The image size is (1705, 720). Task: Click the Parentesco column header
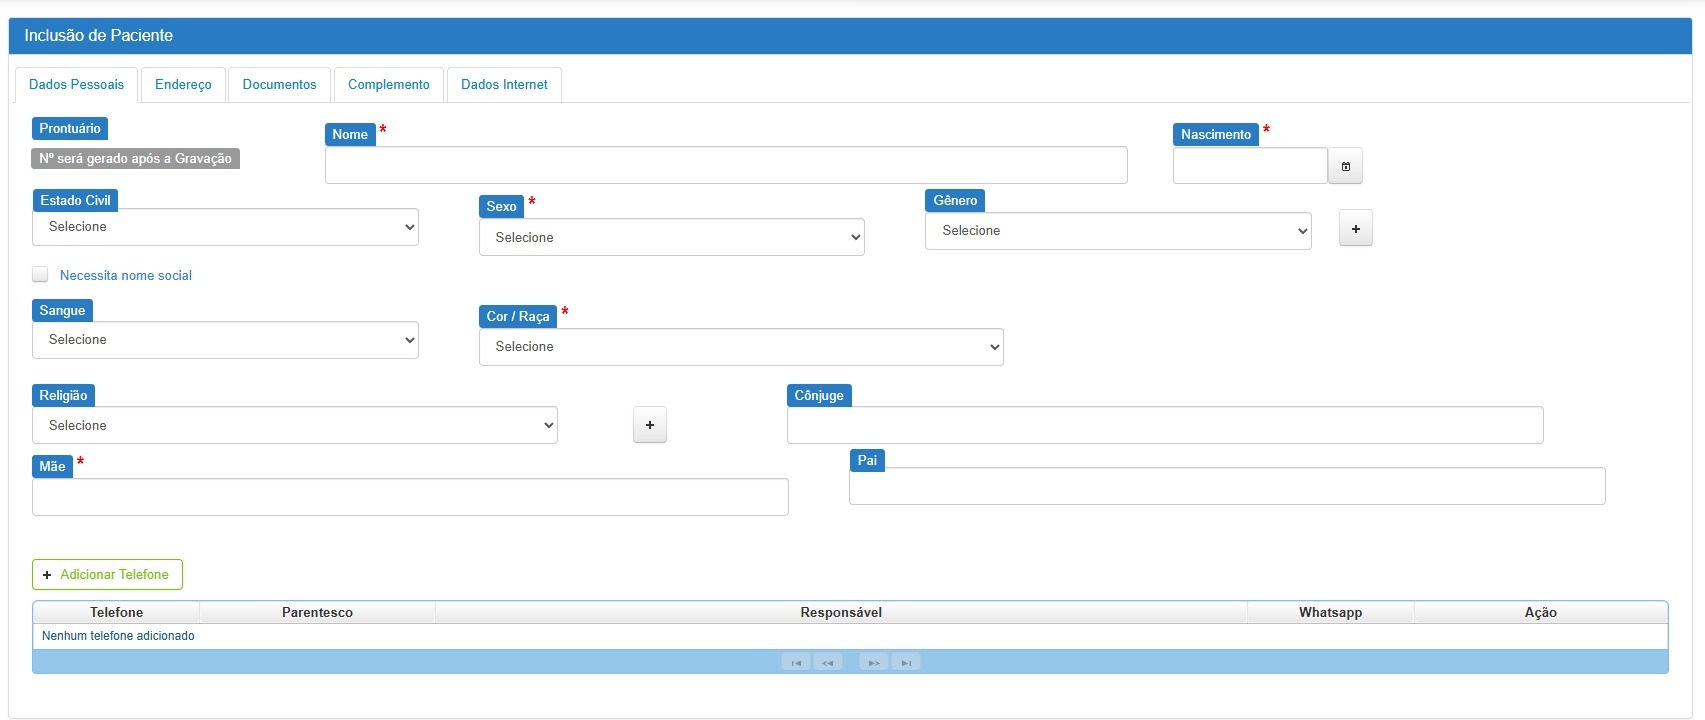(317, 612)
